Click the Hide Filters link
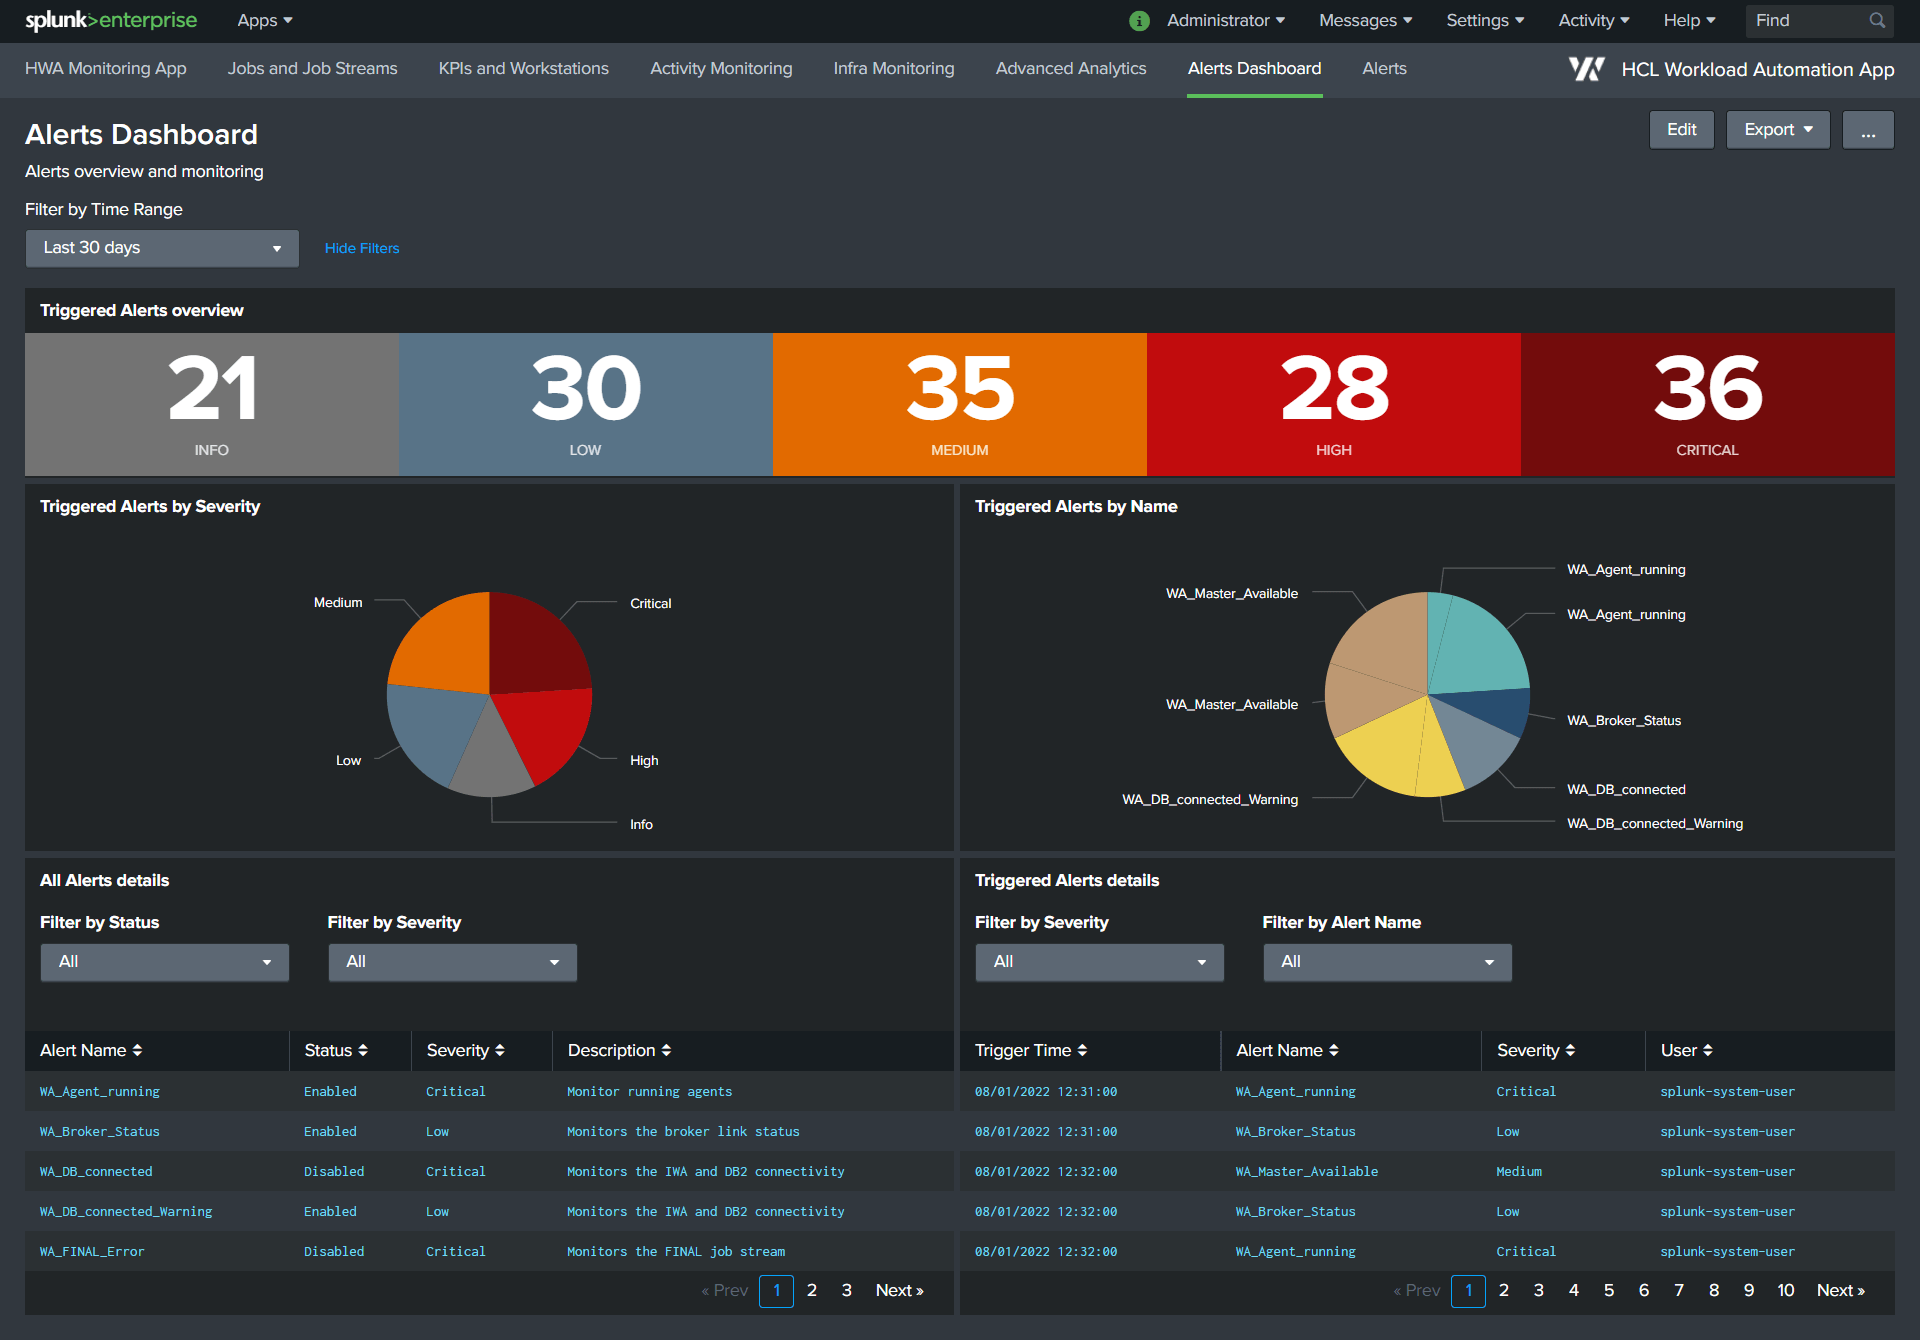Screen dimensions: 1920x1340 click(x=362, y=248)
